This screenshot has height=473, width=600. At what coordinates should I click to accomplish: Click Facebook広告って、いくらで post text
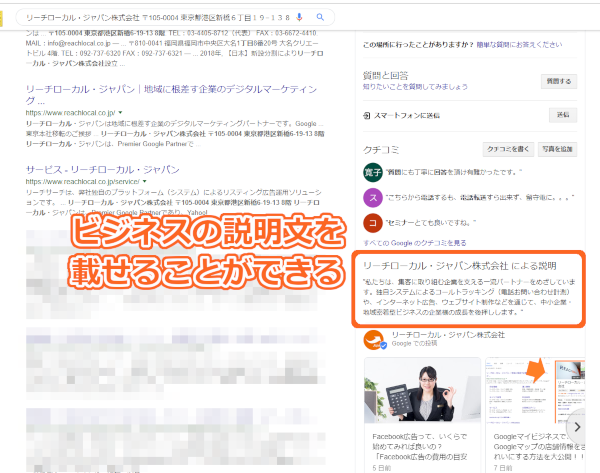point(420,446)
